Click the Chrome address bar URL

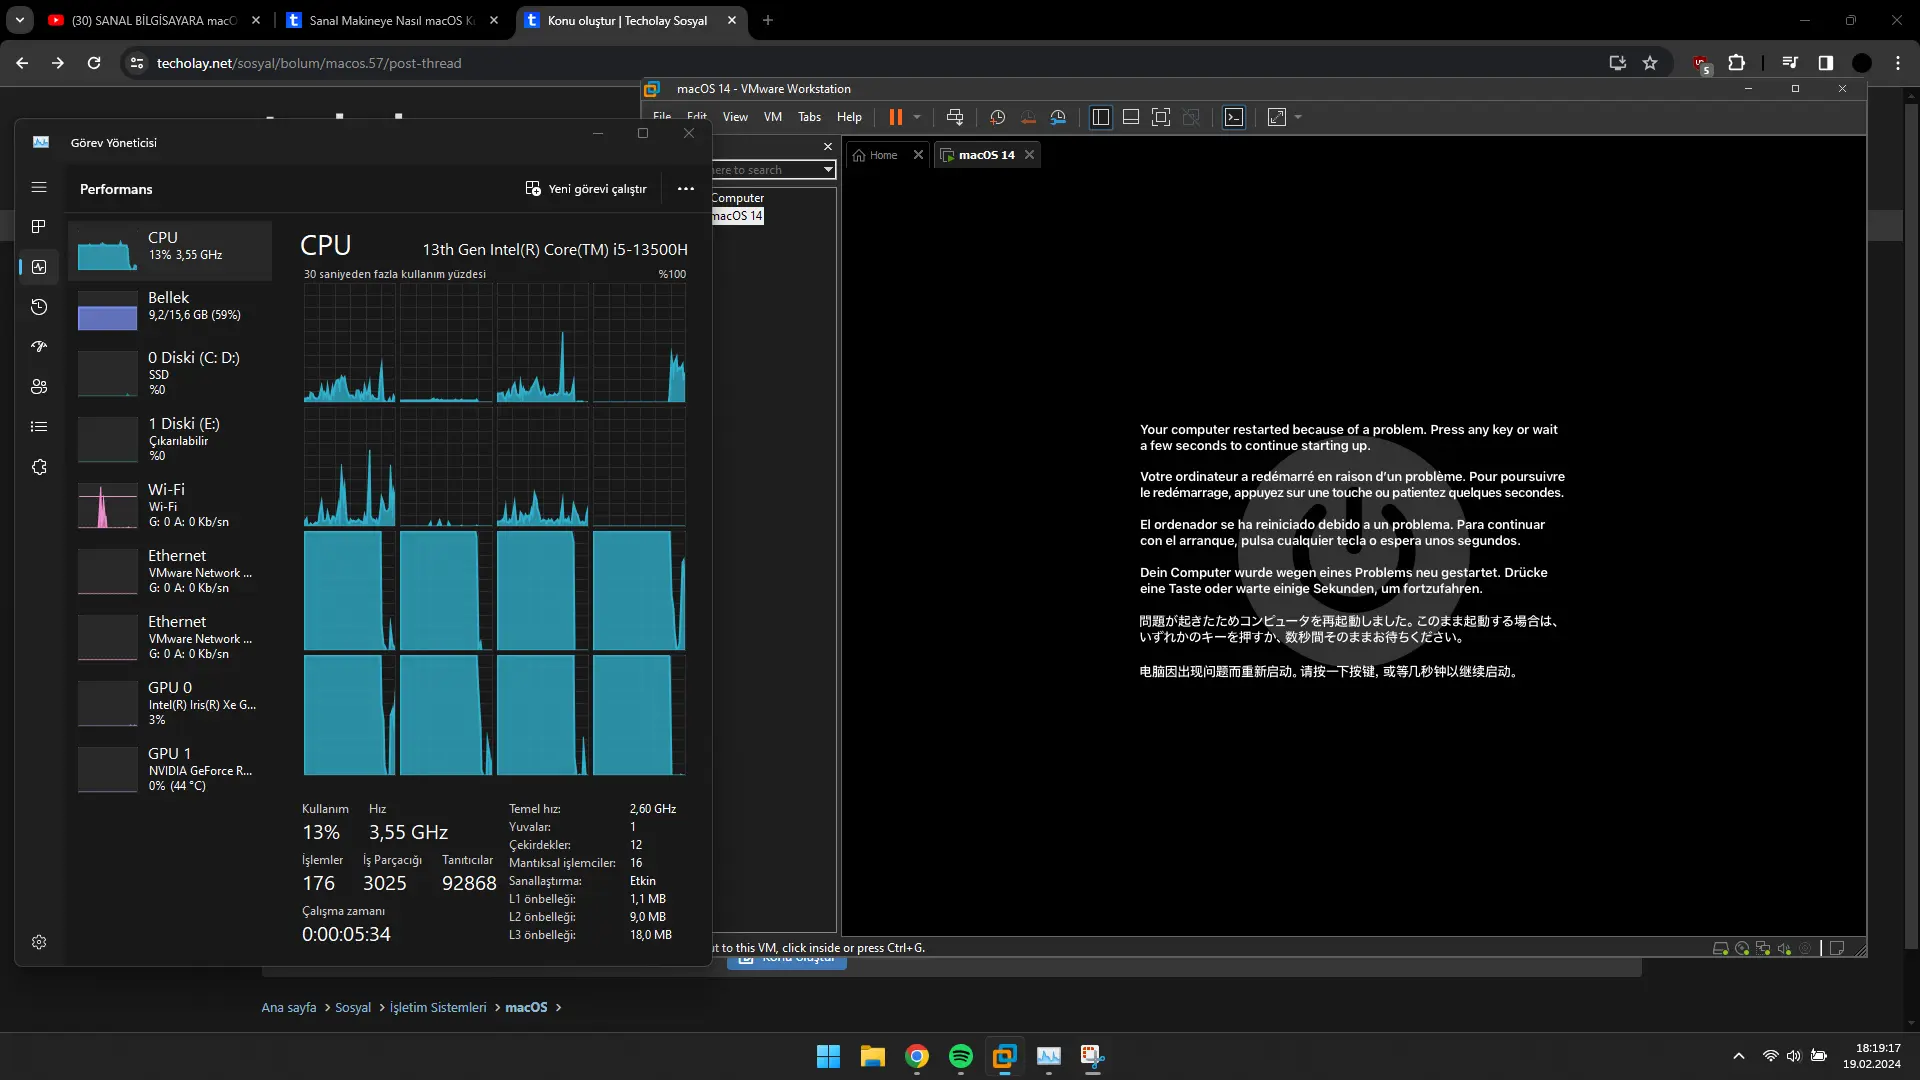[x=309, y=63]
